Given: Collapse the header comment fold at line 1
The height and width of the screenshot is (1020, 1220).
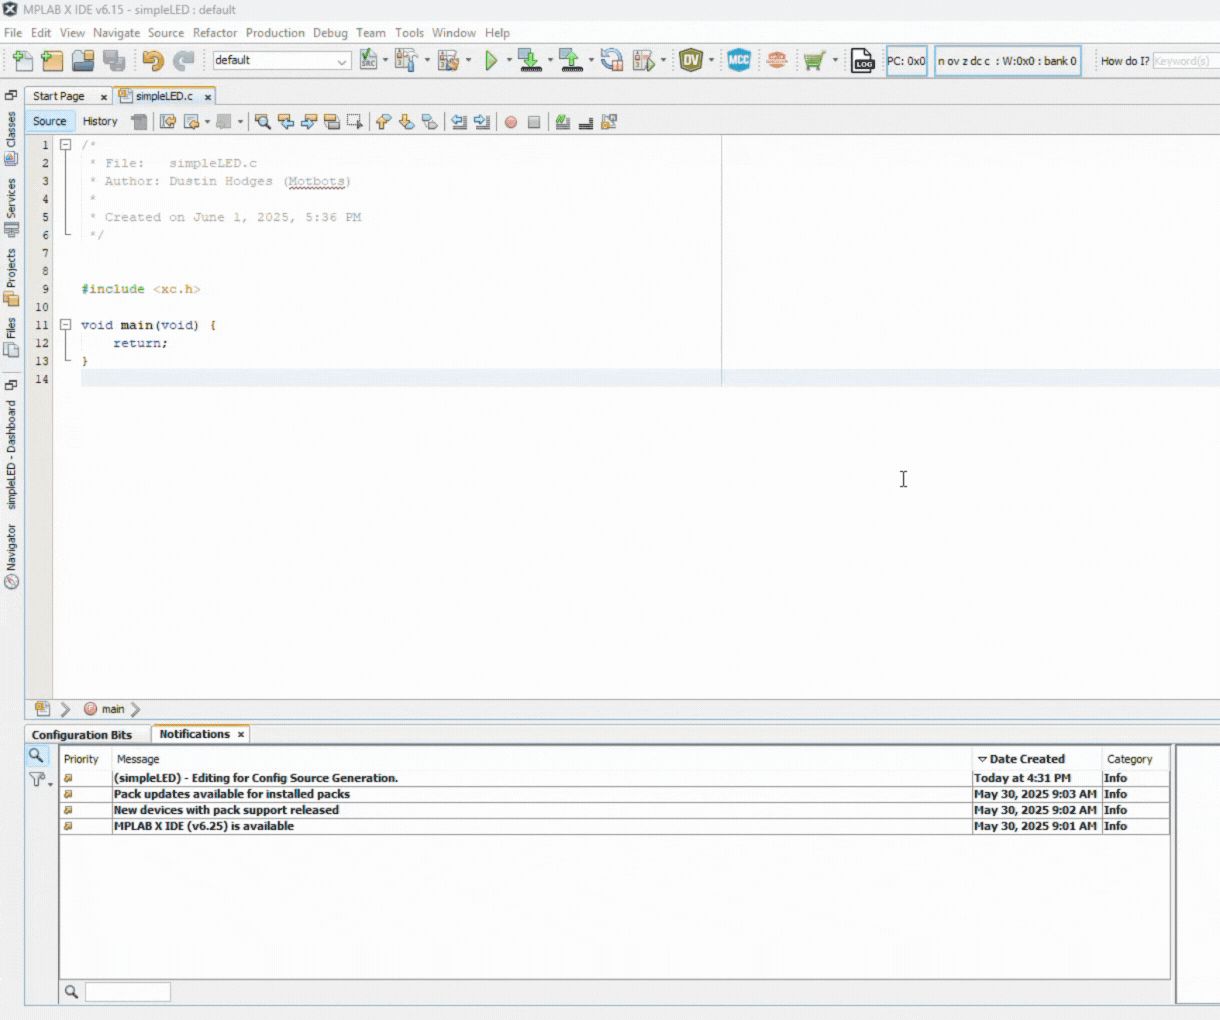Looking at the screenshot, I should tap(65, 145).
